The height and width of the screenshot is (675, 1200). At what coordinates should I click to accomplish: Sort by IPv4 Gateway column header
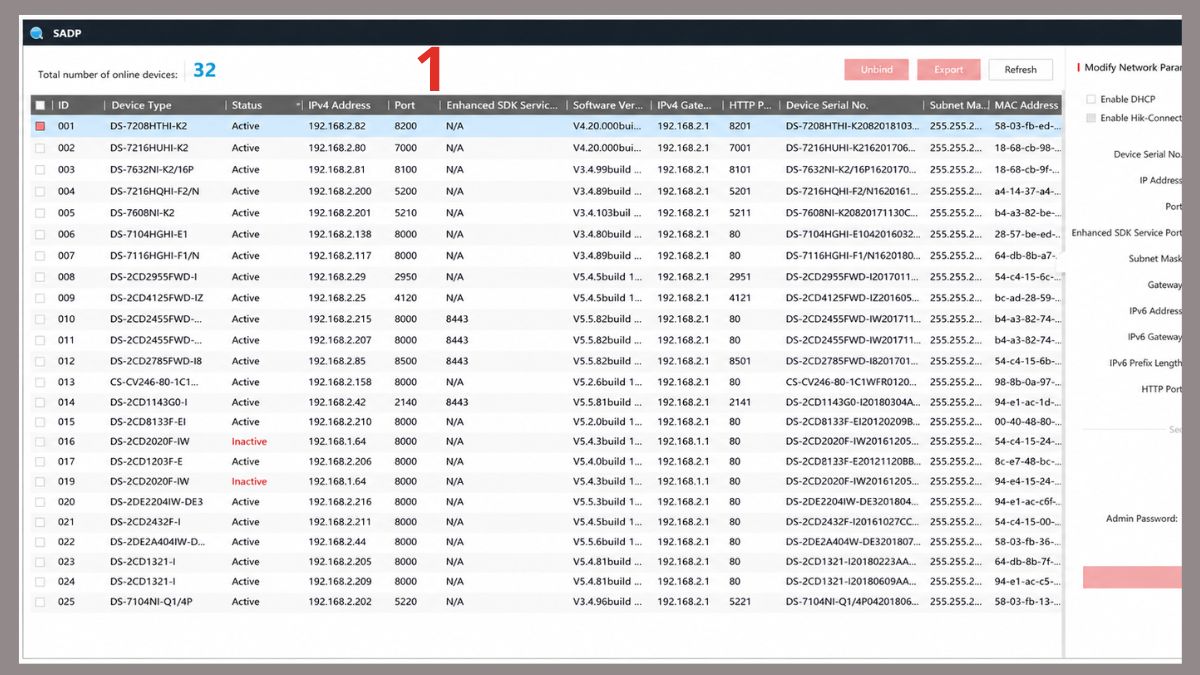(x=684, y=105)
